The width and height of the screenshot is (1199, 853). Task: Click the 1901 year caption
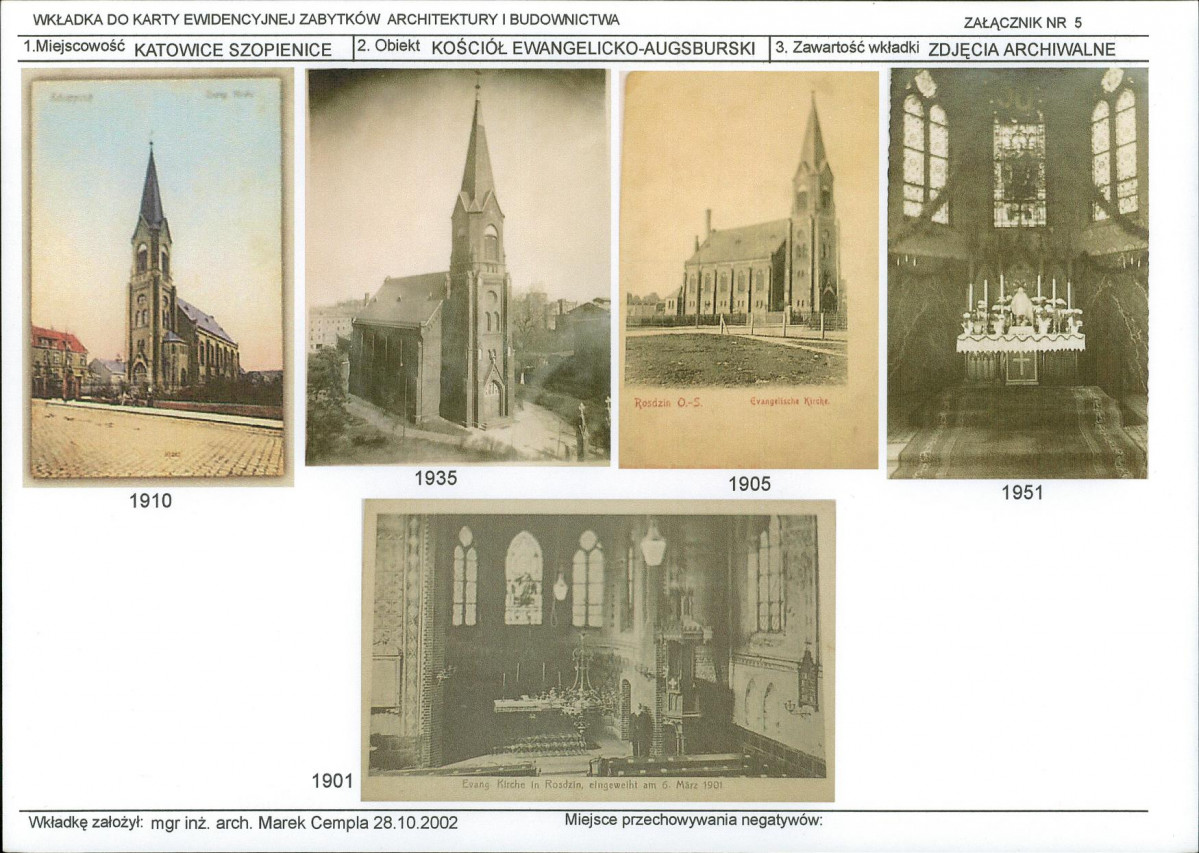coord(332,781)
